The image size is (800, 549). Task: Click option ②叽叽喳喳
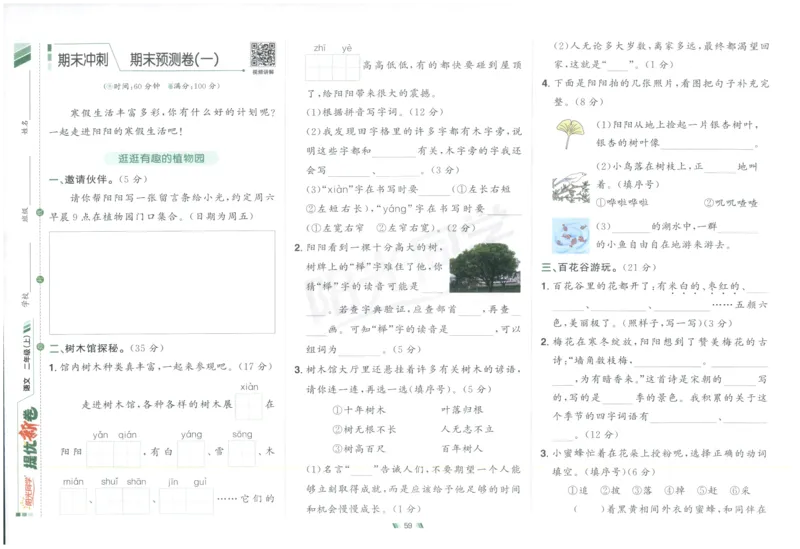pos(731,203)
